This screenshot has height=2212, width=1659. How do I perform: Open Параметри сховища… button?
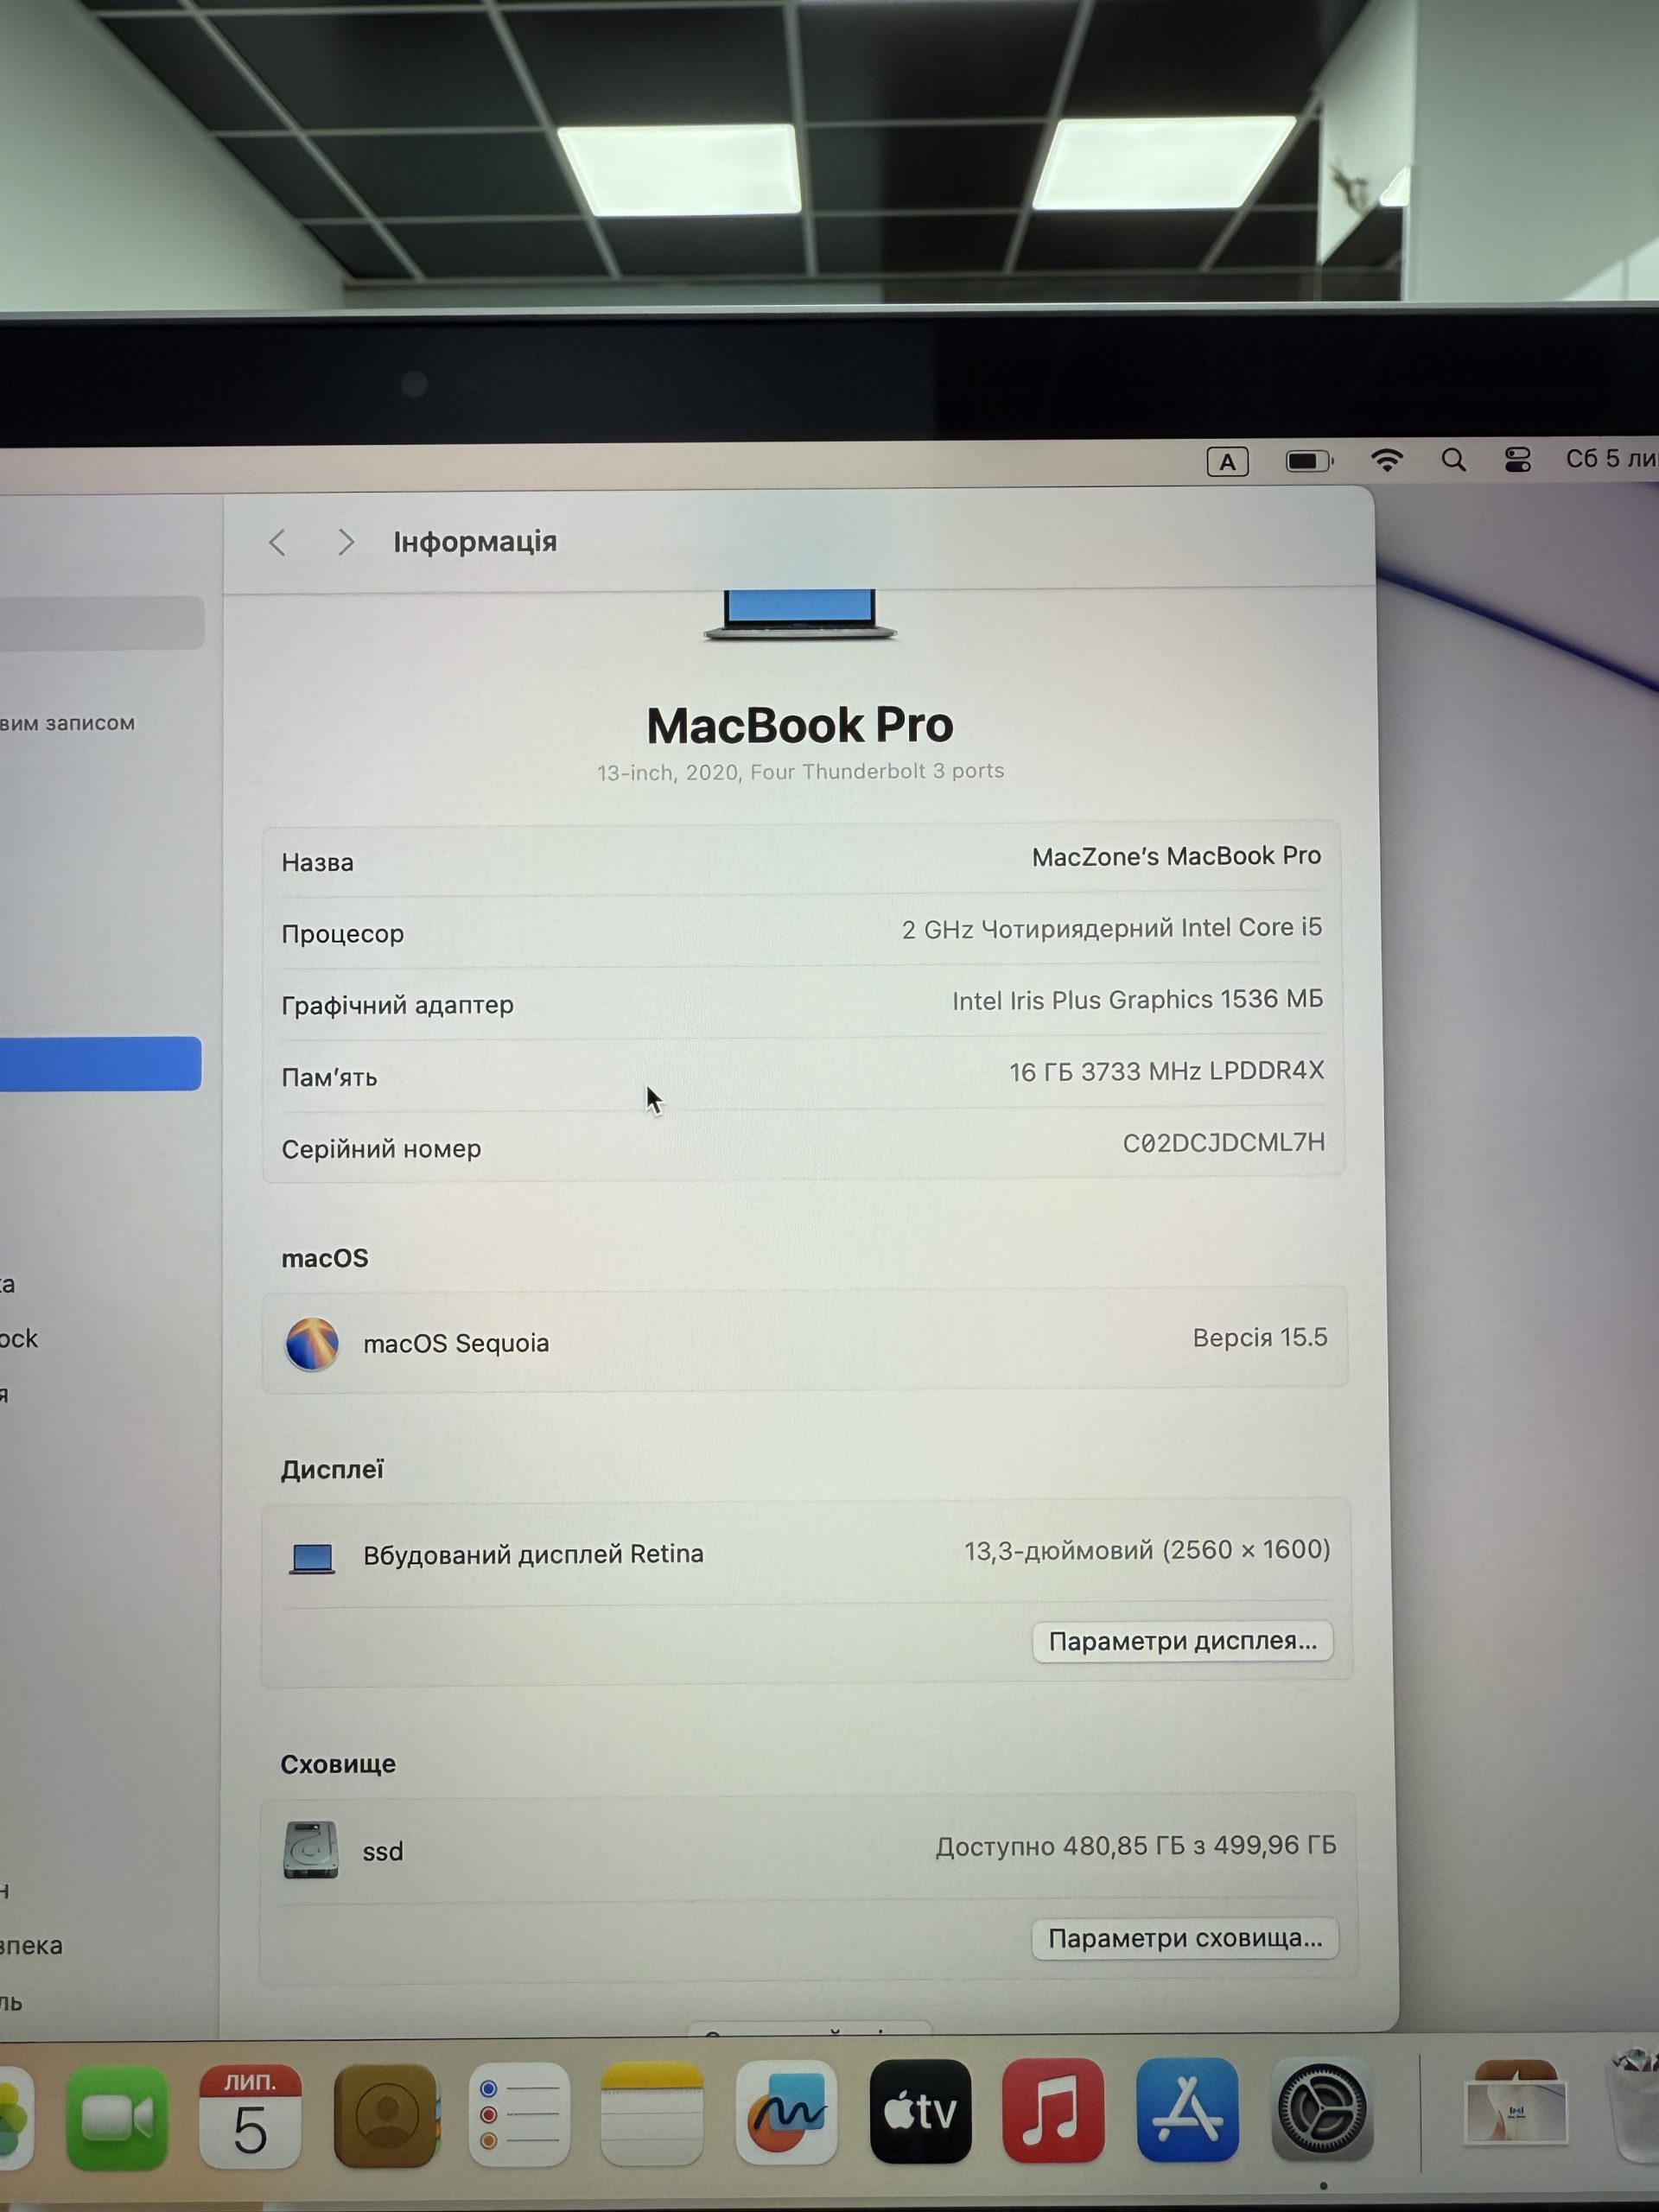click(x=1185, y=1938)
